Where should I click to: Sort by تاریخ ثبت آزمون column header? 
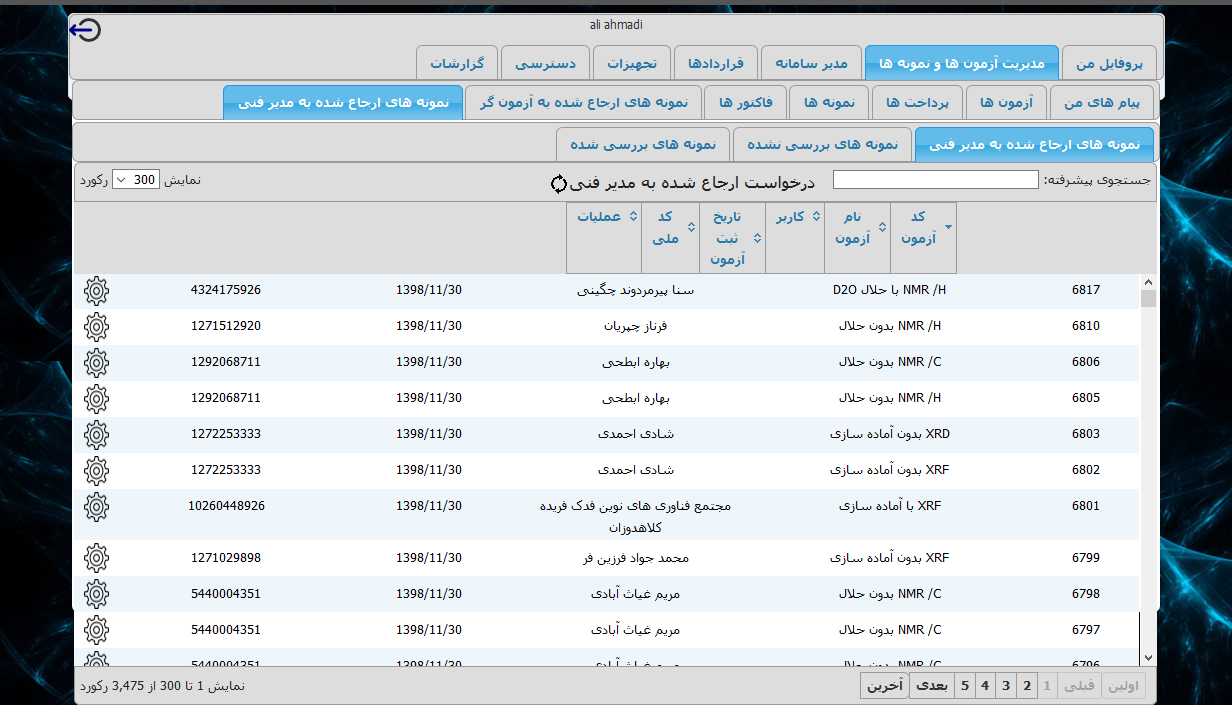tap(732, 238)
